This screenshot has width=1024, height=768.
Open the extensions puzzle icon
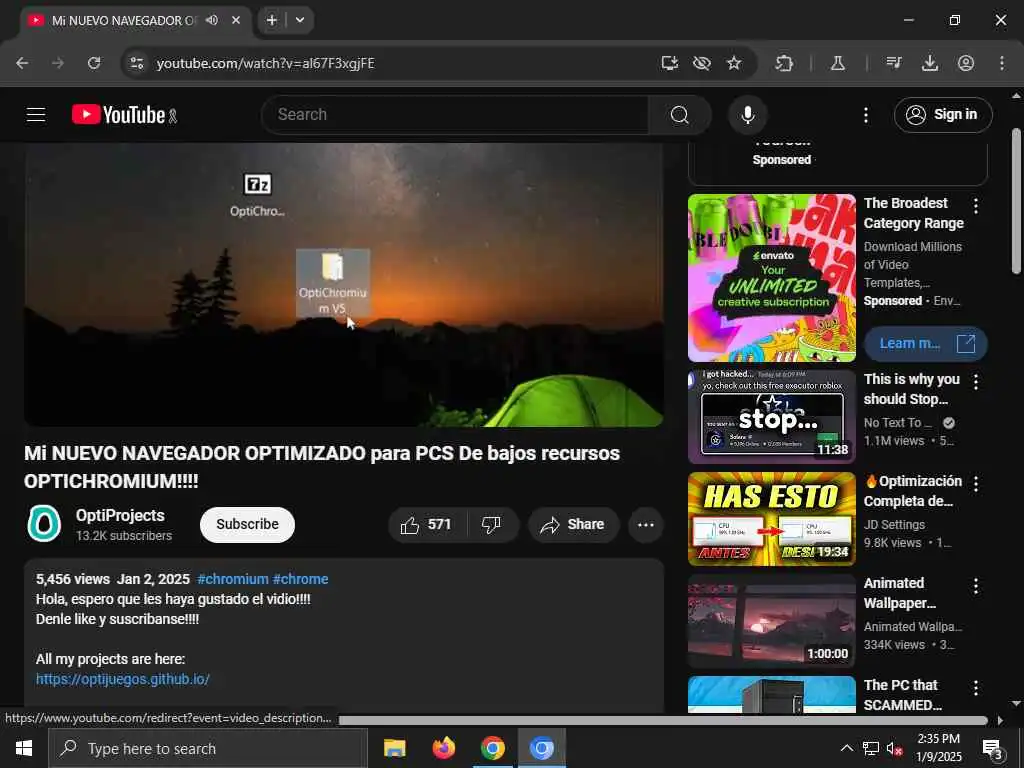click(x=784, y=63)
